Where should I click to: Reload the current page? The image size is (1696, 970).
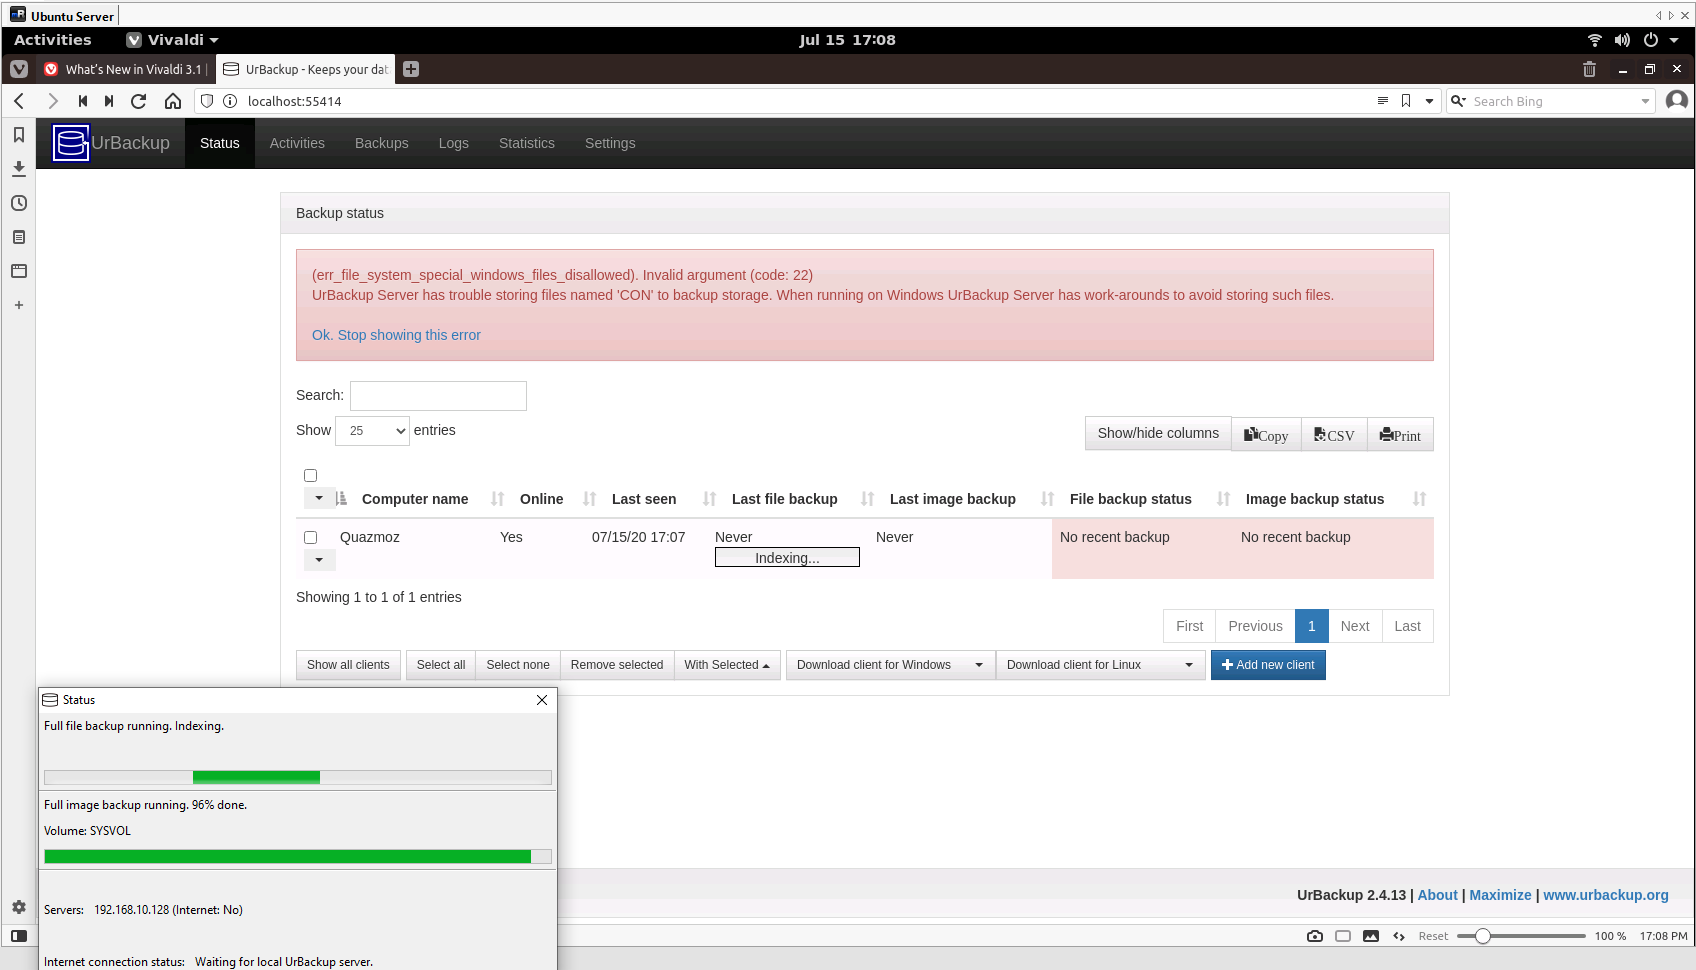pos(139,101)
